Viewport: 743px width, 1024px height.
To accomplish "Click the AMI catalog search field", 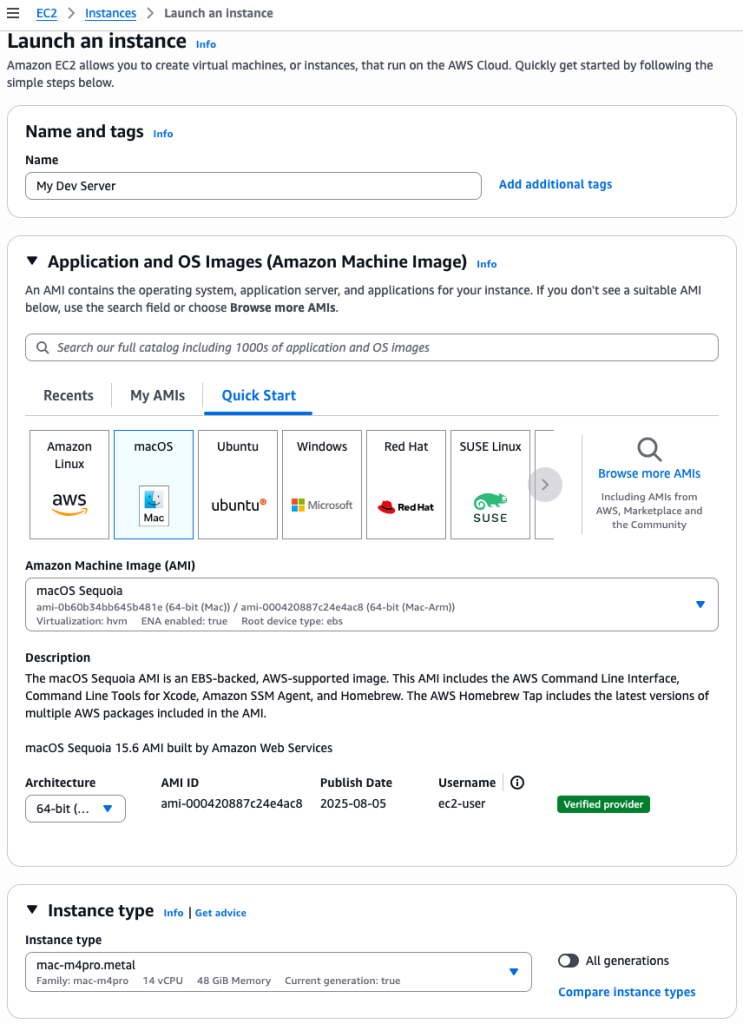I will pos(371,347).
